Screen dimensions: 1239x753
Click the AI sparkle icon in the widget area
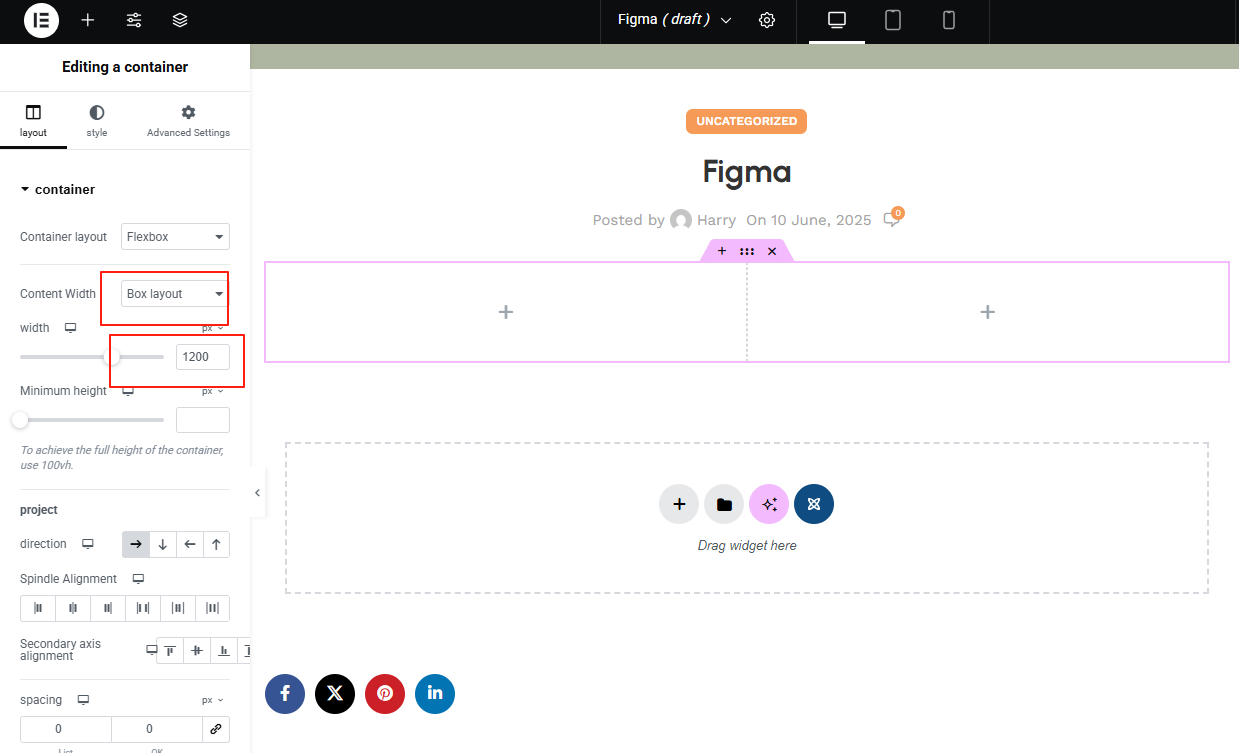pyautogui.click(x=768, y=504)
